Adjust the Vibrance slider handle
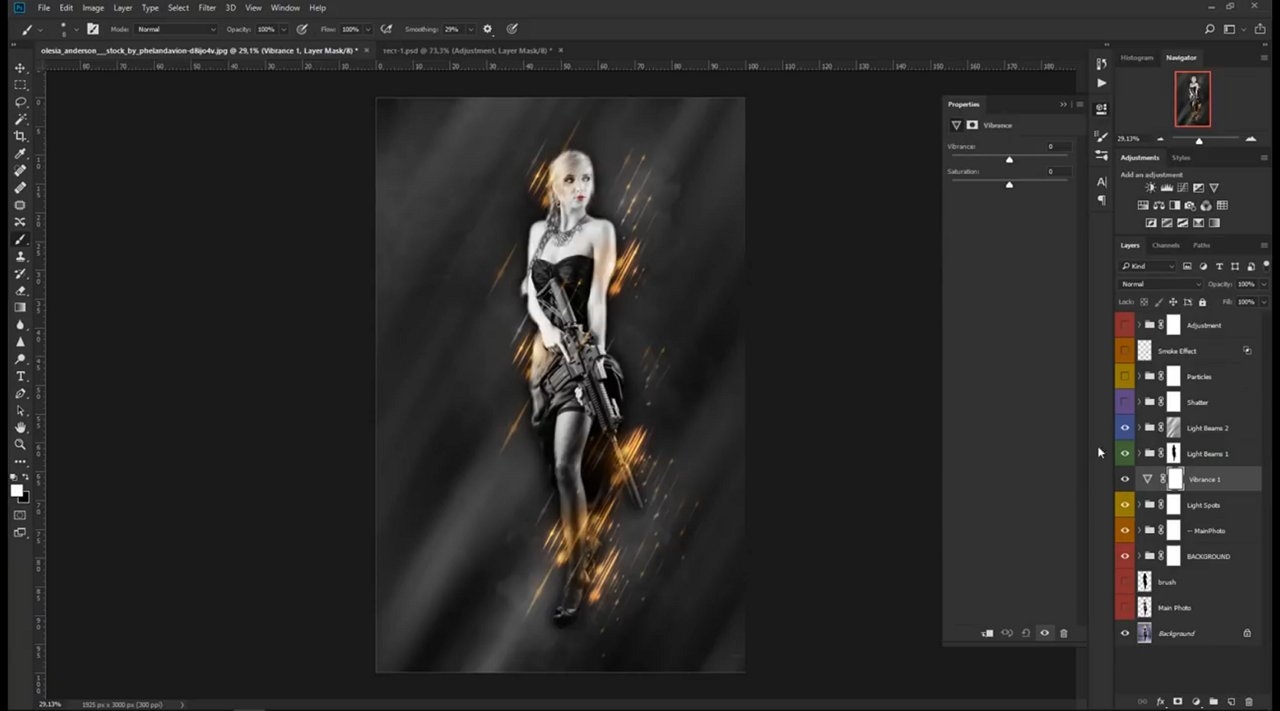The image size is (1280, 711). click(1009, 159)
